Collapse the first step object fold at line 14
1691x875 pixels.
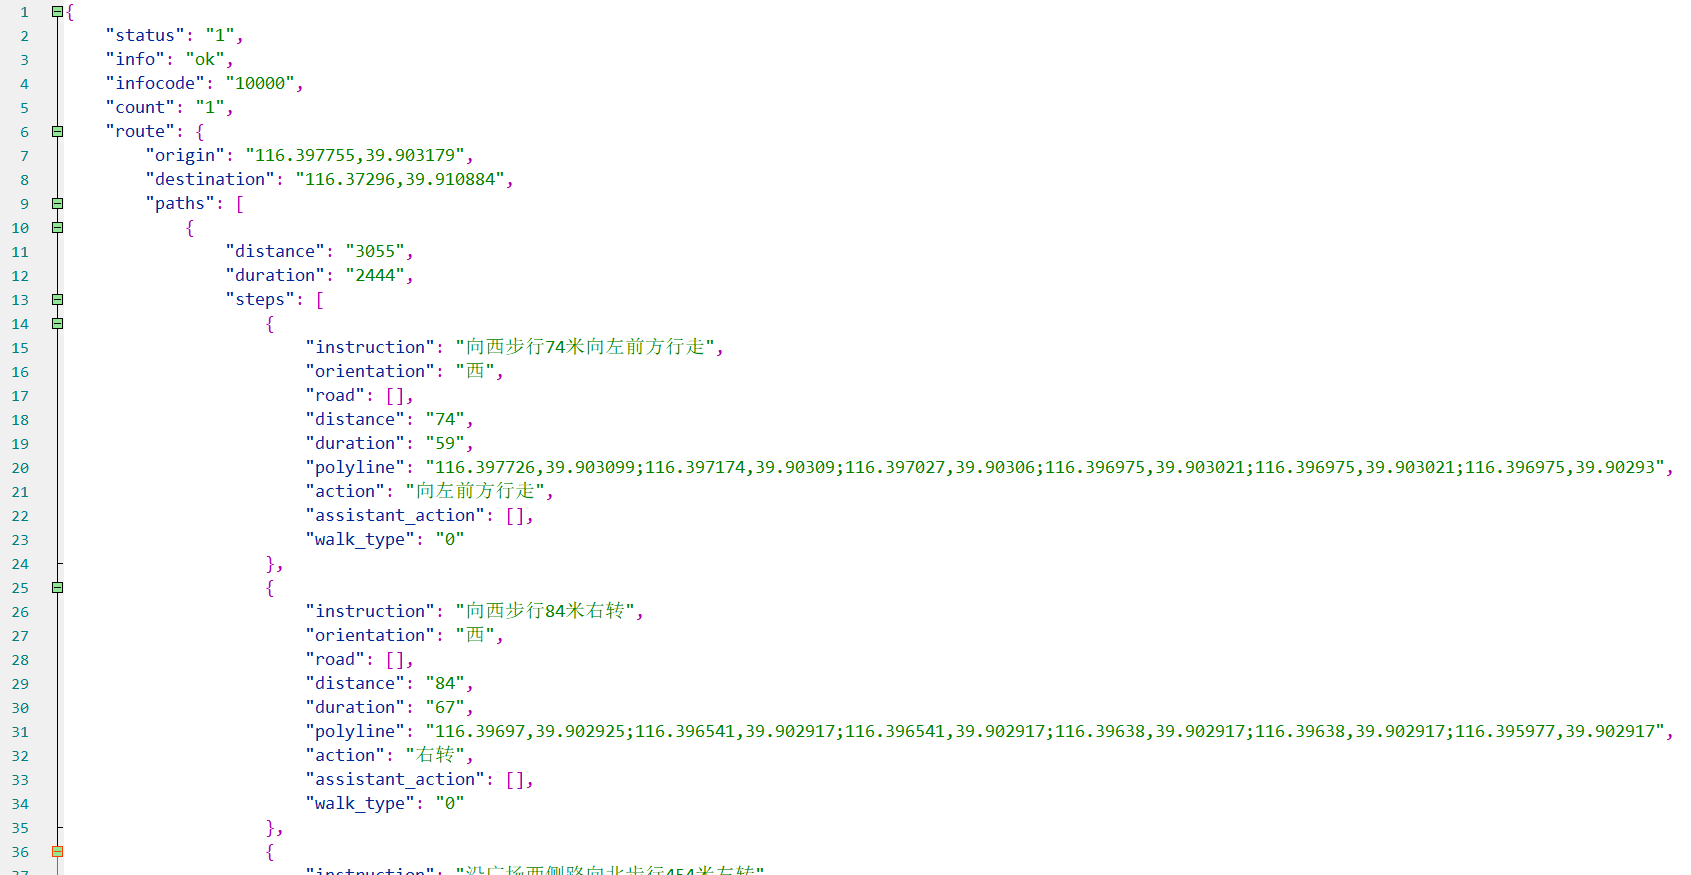[57, 324]
